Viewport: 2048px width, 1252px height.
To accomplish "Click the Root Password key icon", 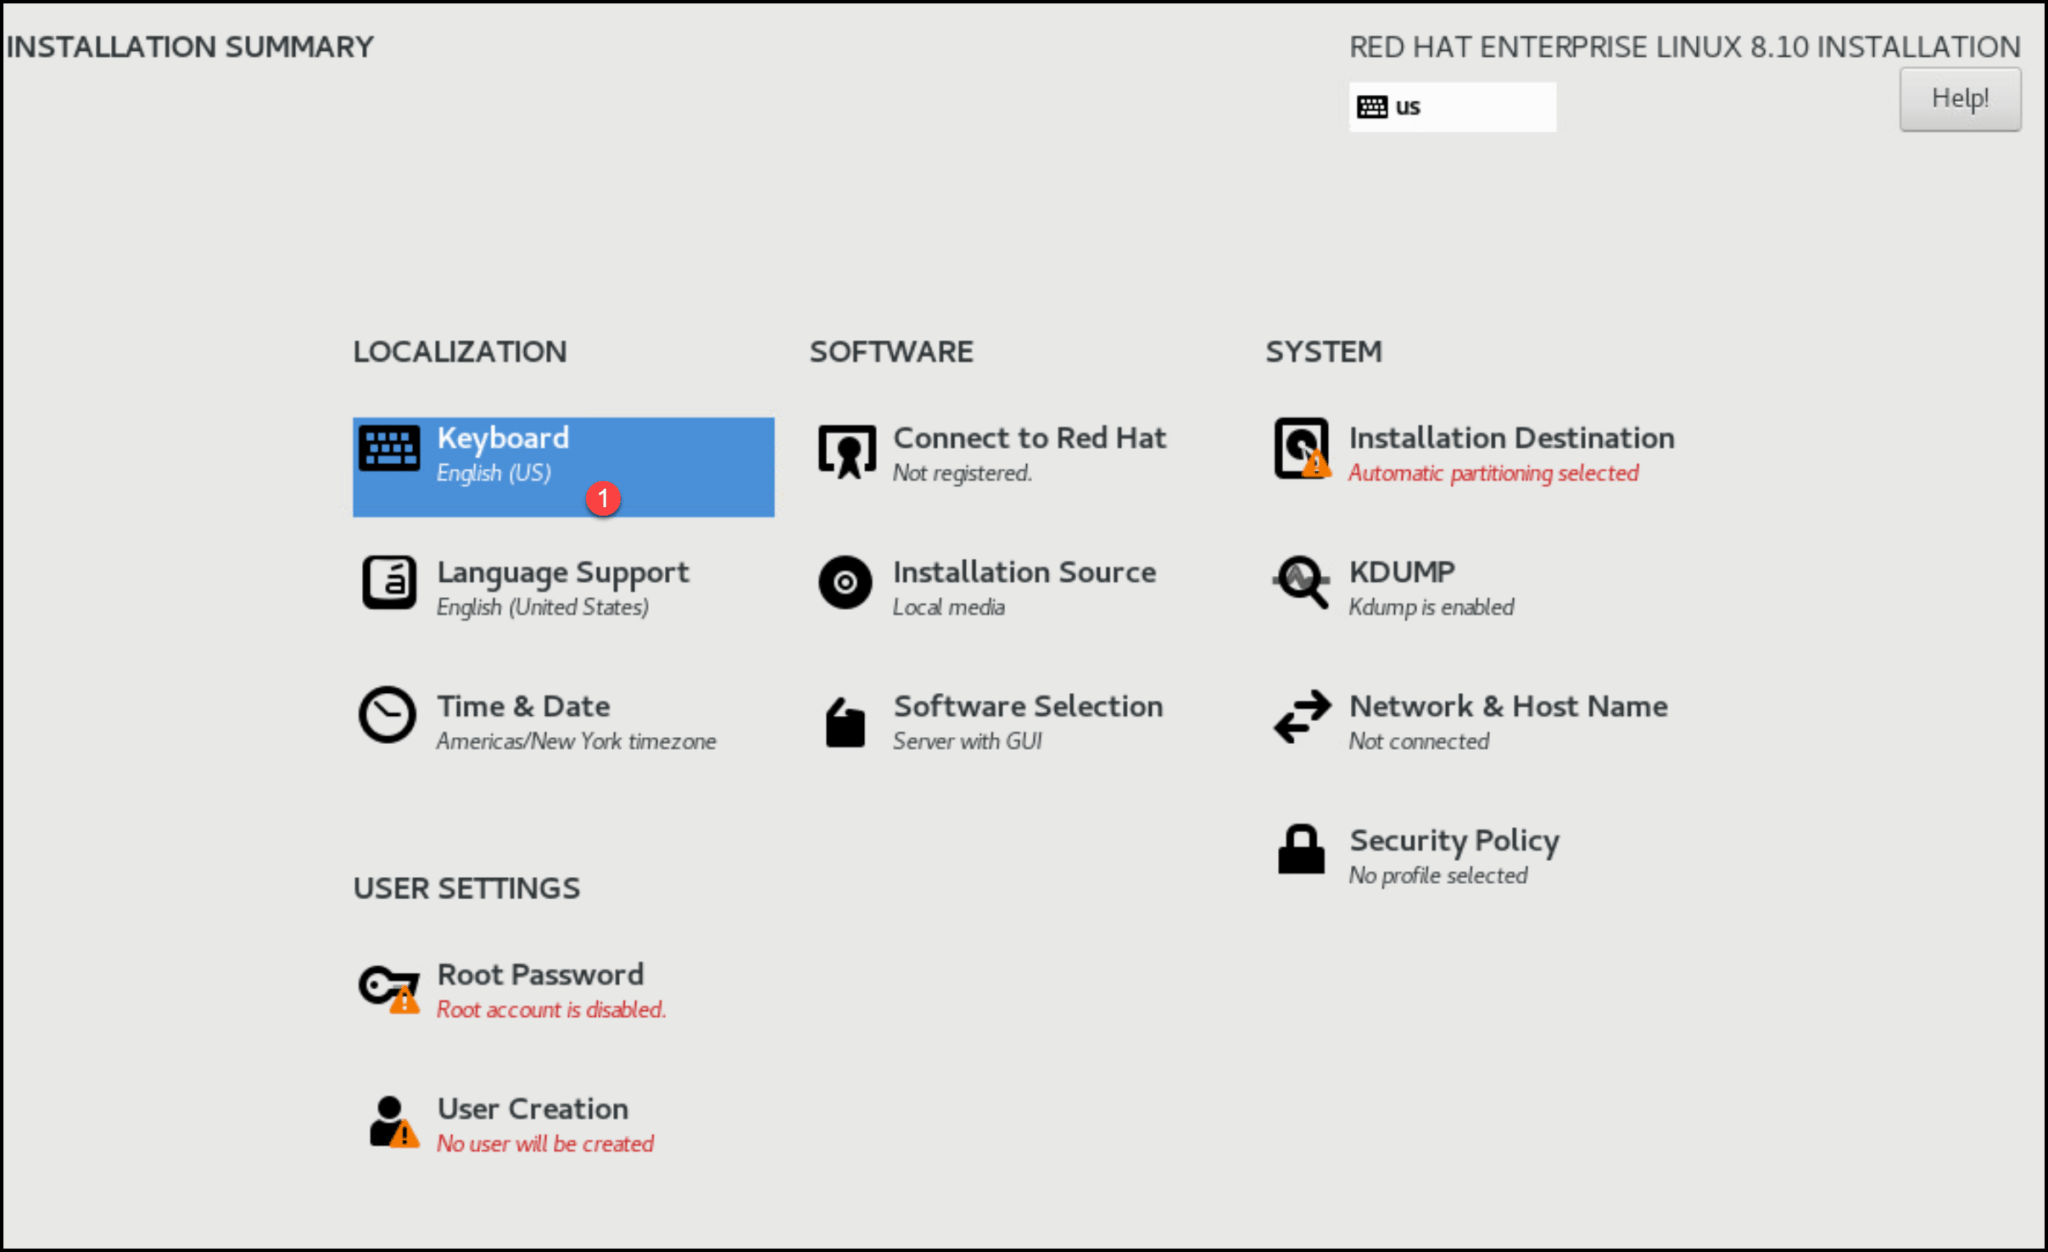I will coord(387,988).
